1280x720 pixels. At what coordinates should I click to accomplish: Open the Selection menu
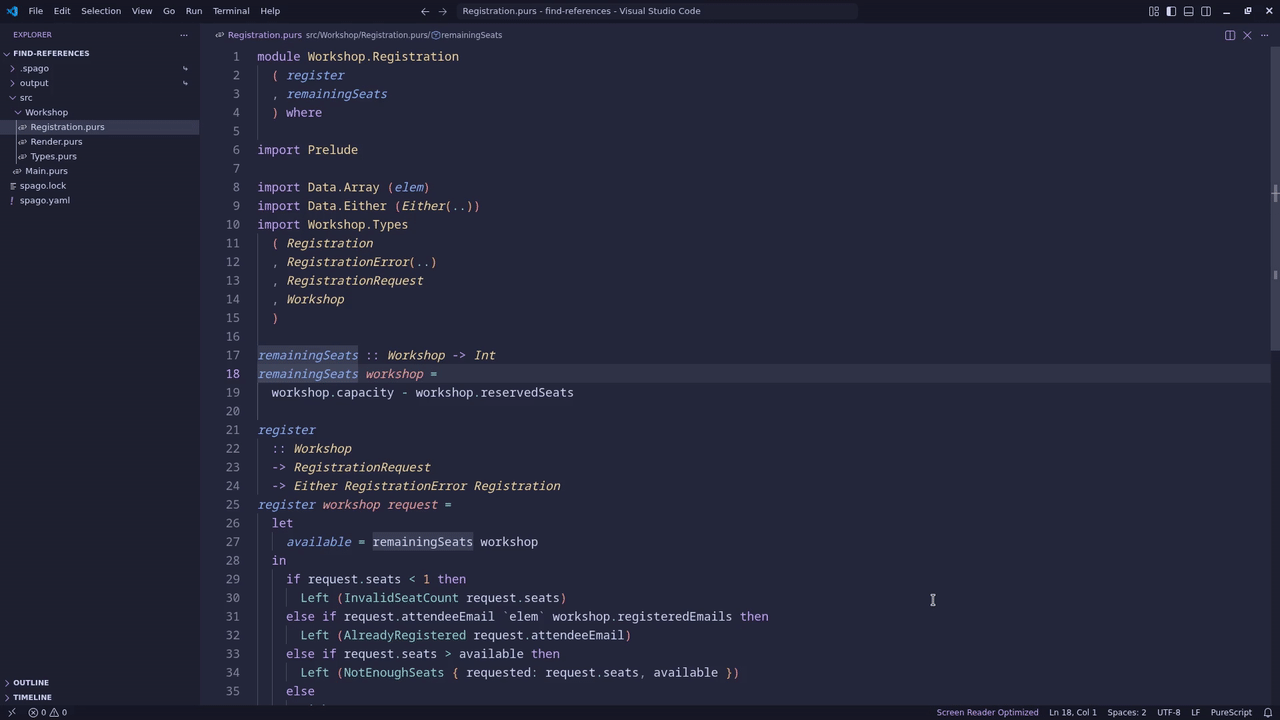point(101,11)
